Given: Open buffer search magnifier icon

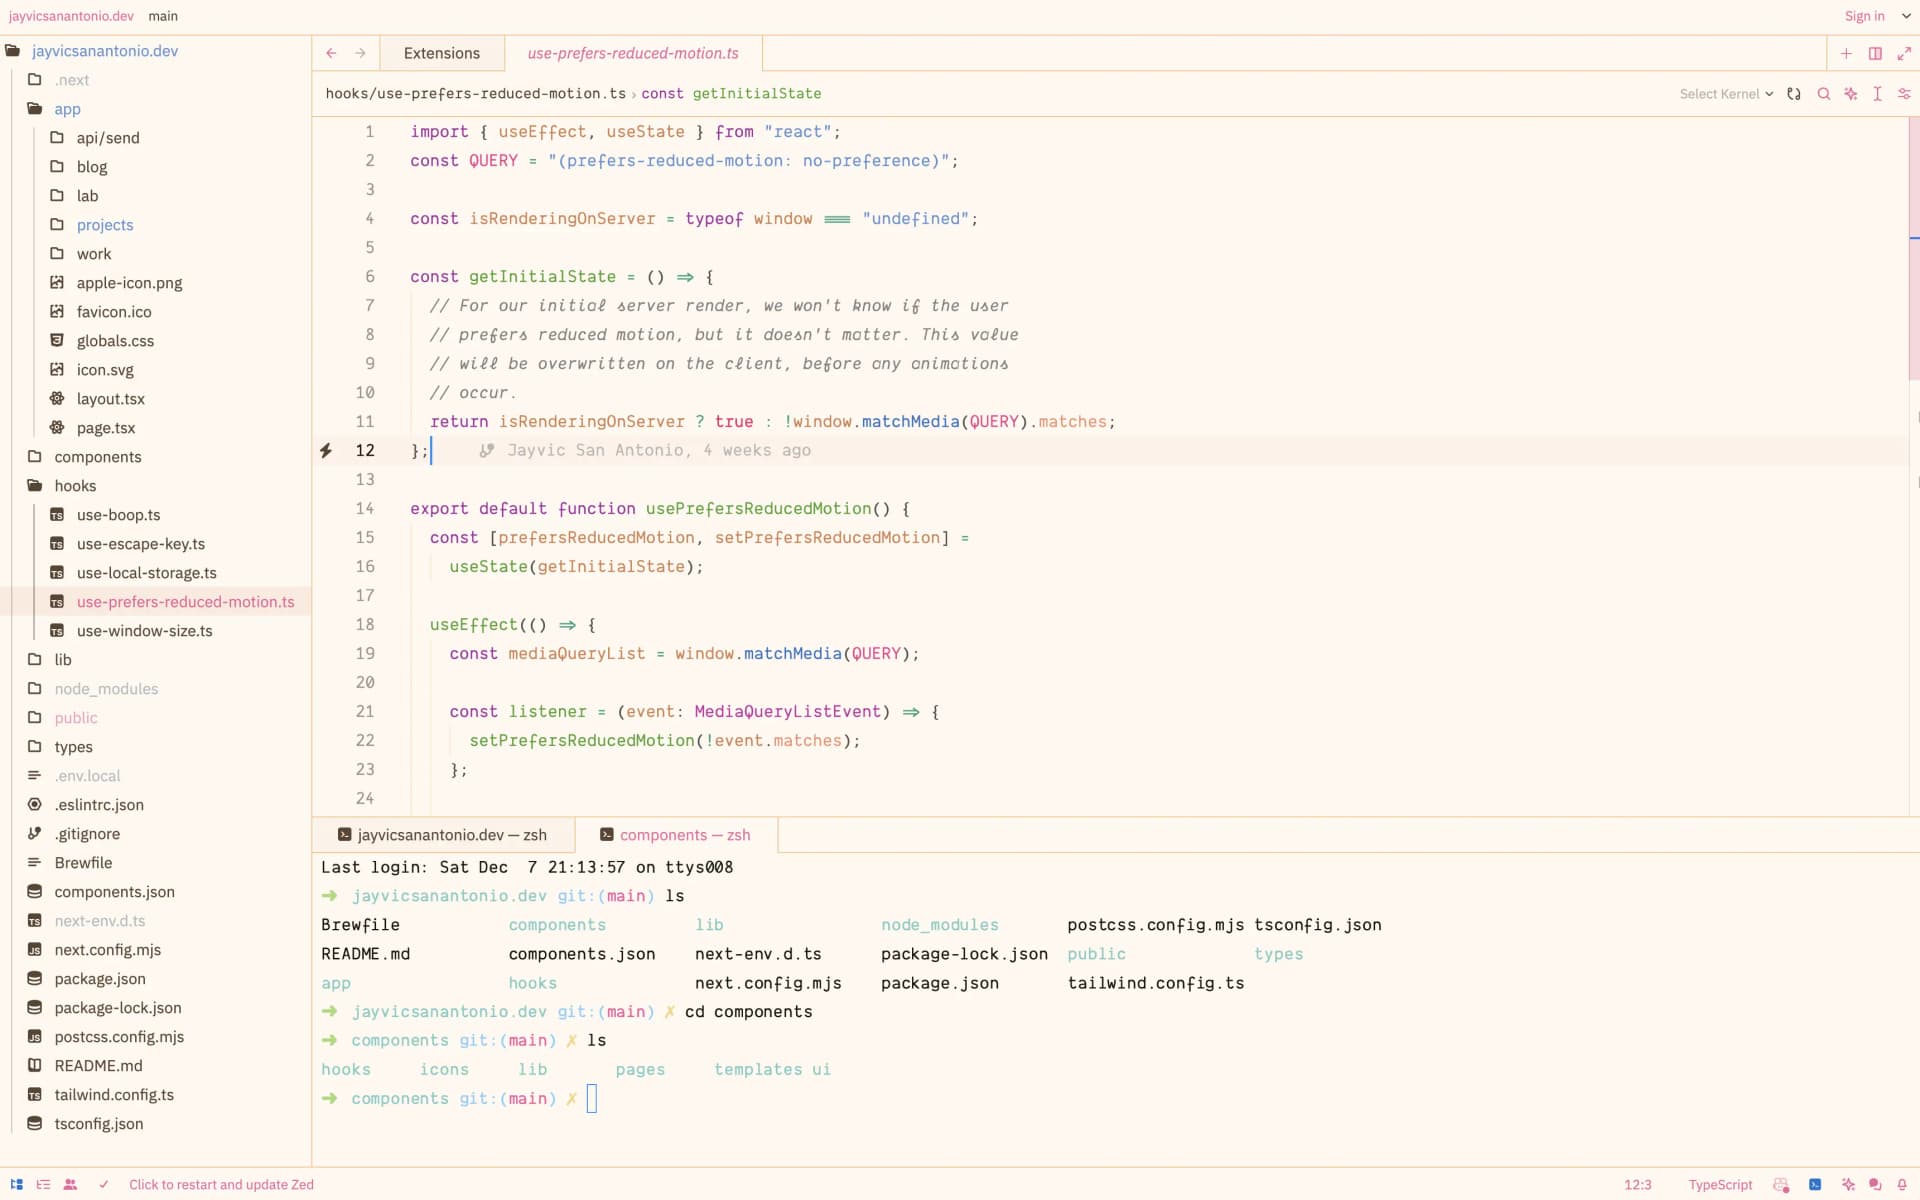Looking at the screenshot, I should (1823, 93).
